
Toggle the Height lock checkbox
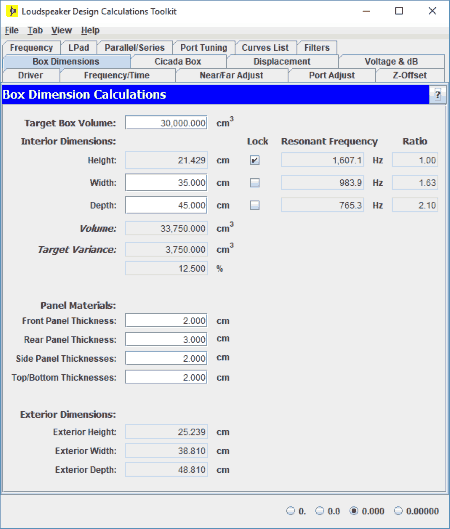click(255, 160)
